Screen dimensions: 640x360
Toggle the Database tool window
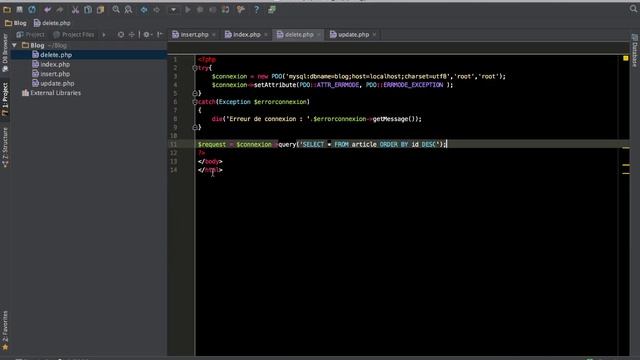pos(635,51)
